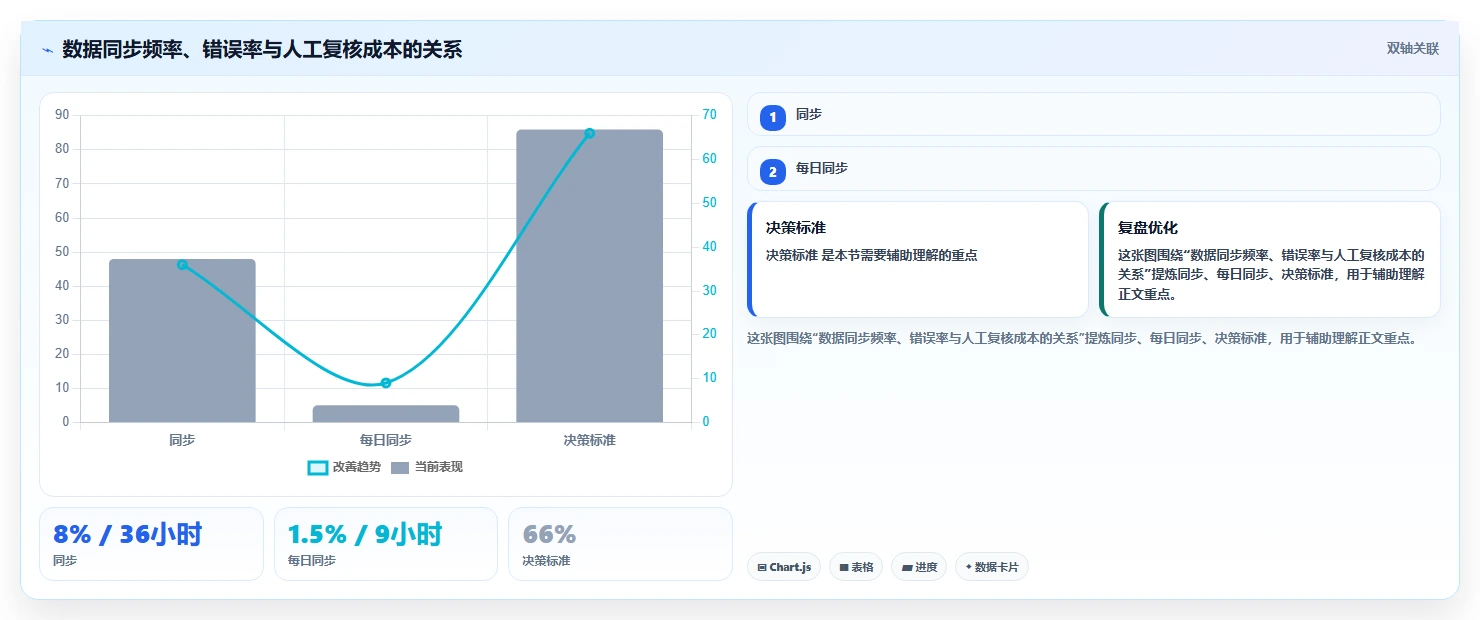Click the icon inside the Chart.js tag
Viewport: 1480px width, 620px height.
coord(762,567)
